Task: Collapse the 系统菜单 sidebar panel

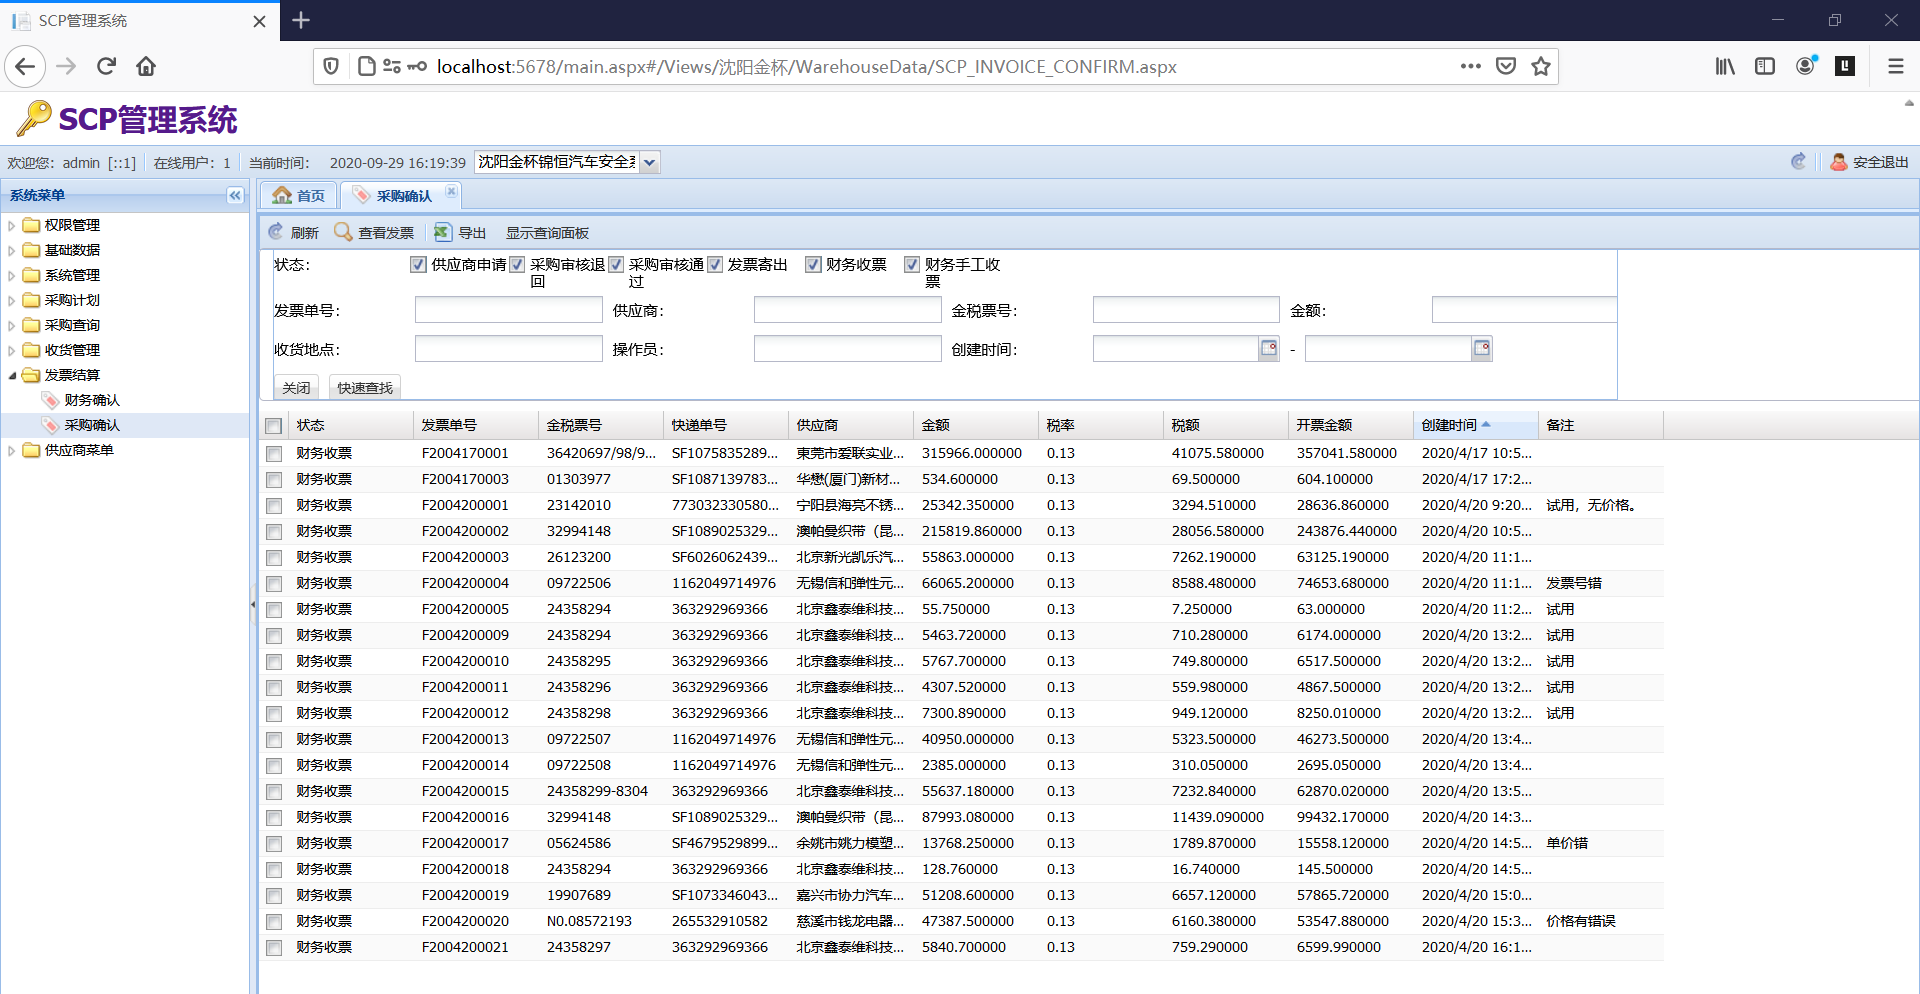Action: pos(235,195)
